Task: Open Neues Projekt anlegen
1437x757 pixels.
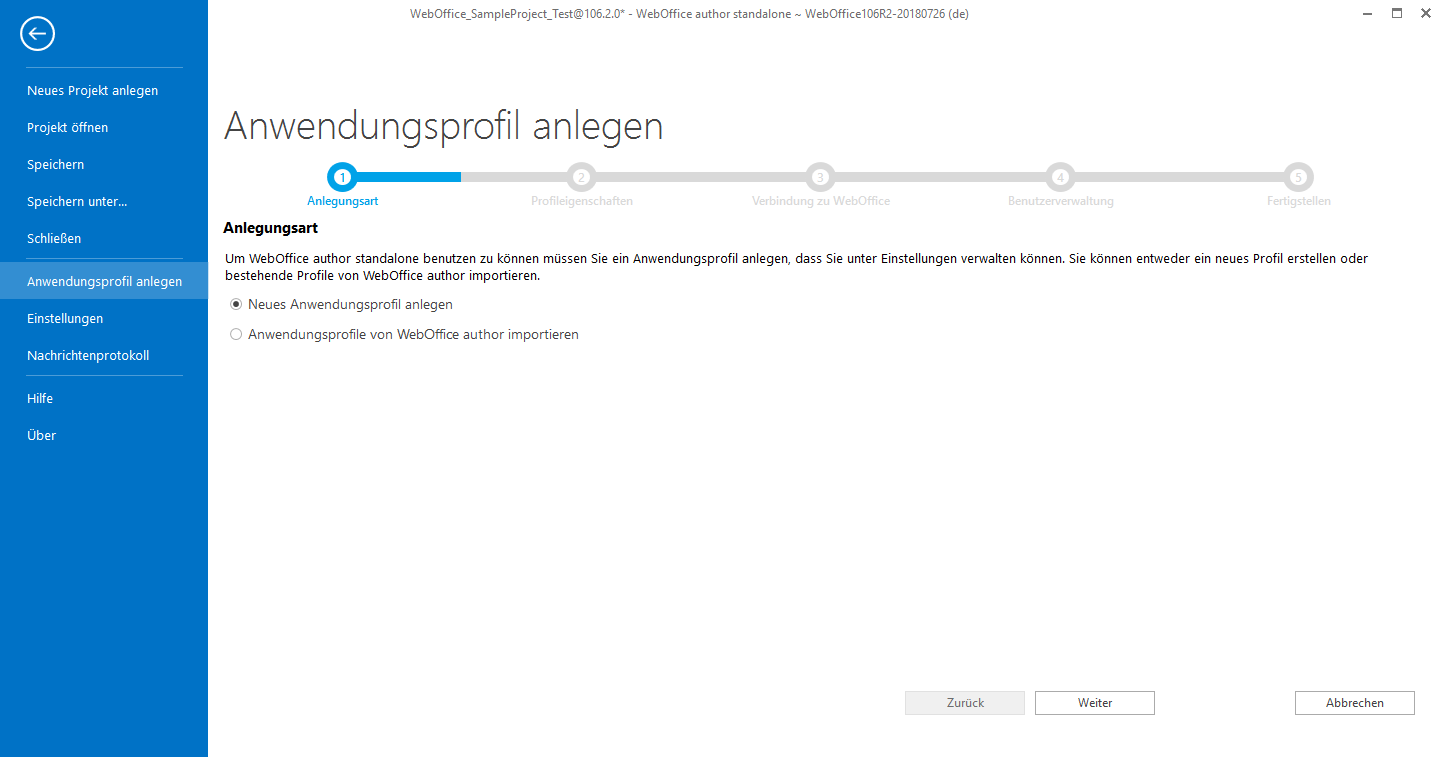Action: [x=104, y=90]
